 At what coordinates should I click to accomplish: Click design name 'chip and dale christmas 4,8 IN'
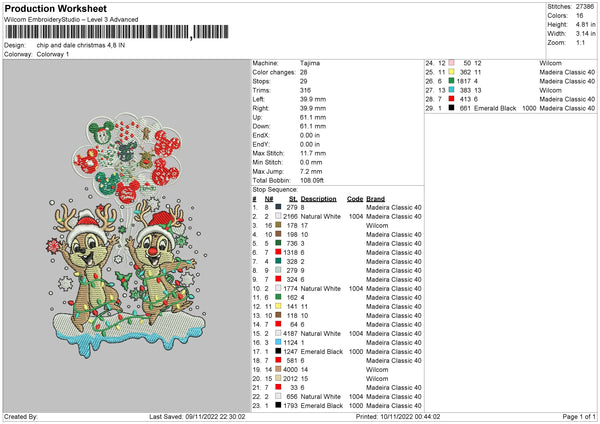coord(81,45)
